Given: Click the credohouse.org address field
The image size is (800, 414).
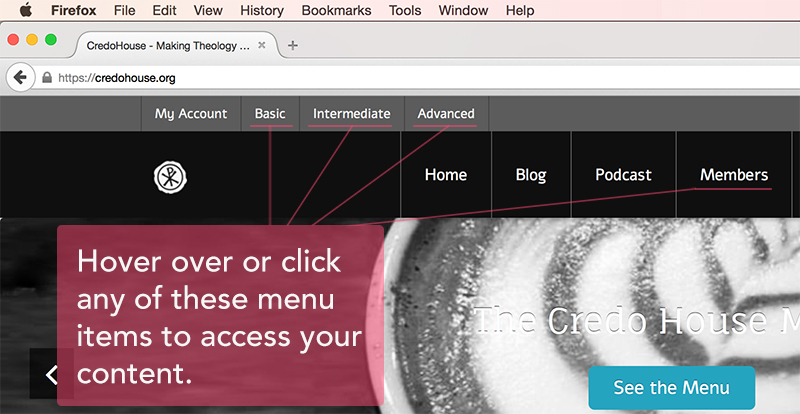Looking at the screenshot, I should [x=418, y=78].
